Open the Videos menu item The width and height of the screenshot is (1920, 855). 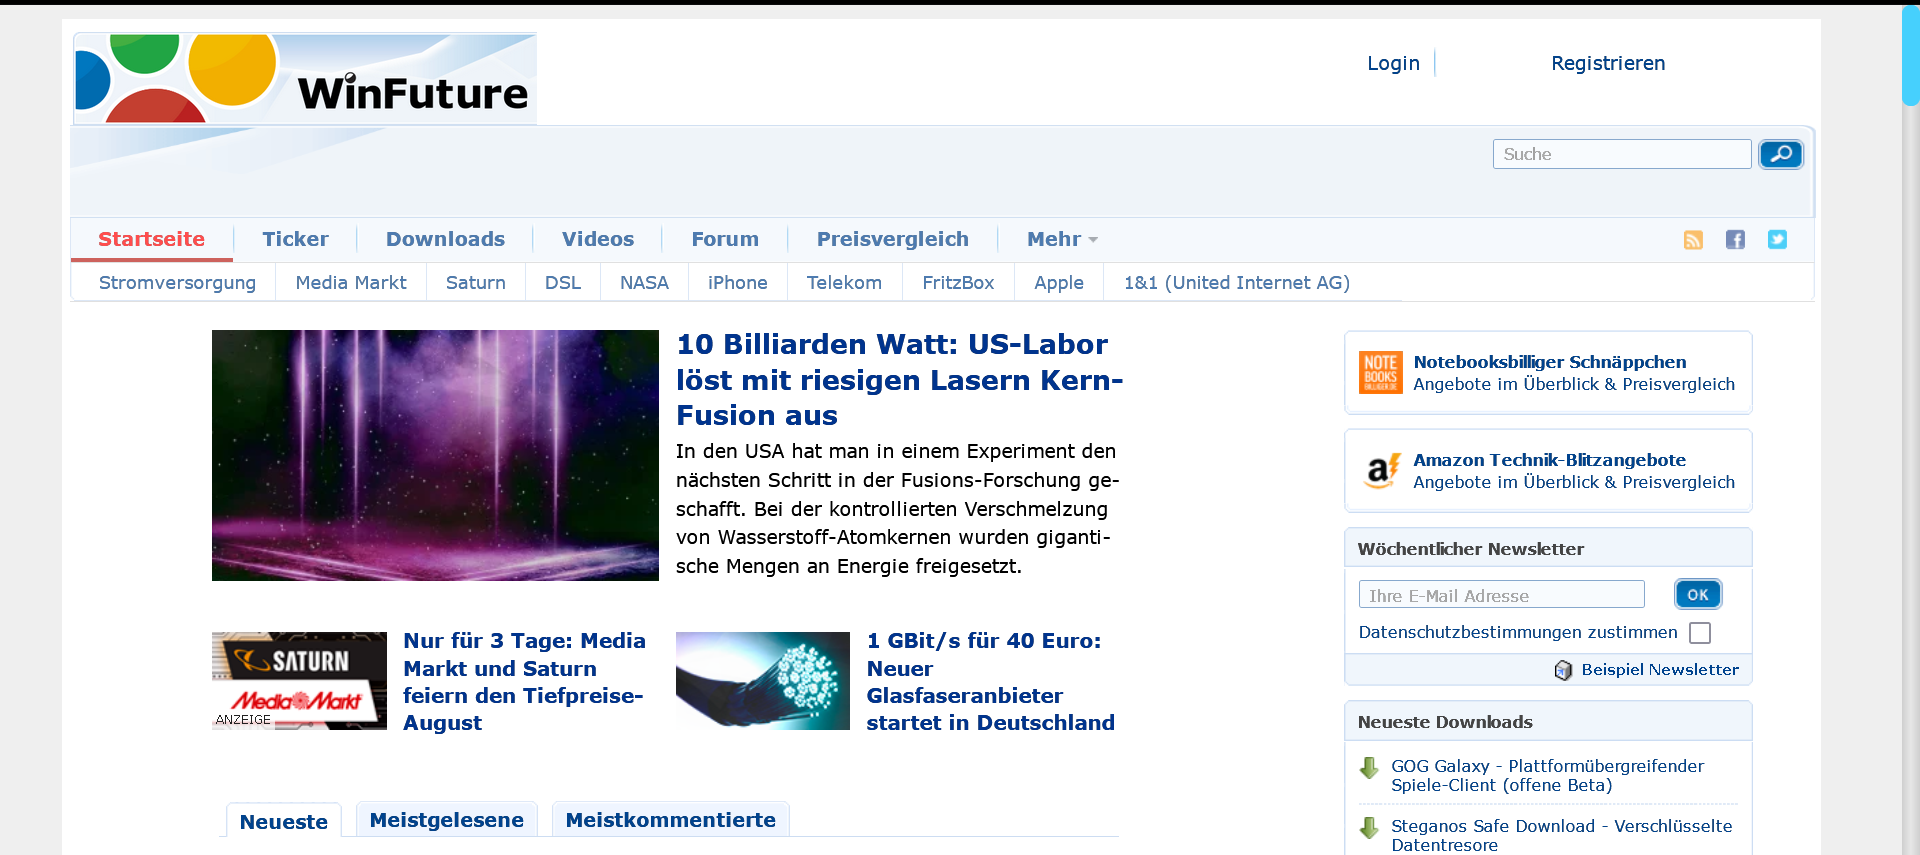598,240
